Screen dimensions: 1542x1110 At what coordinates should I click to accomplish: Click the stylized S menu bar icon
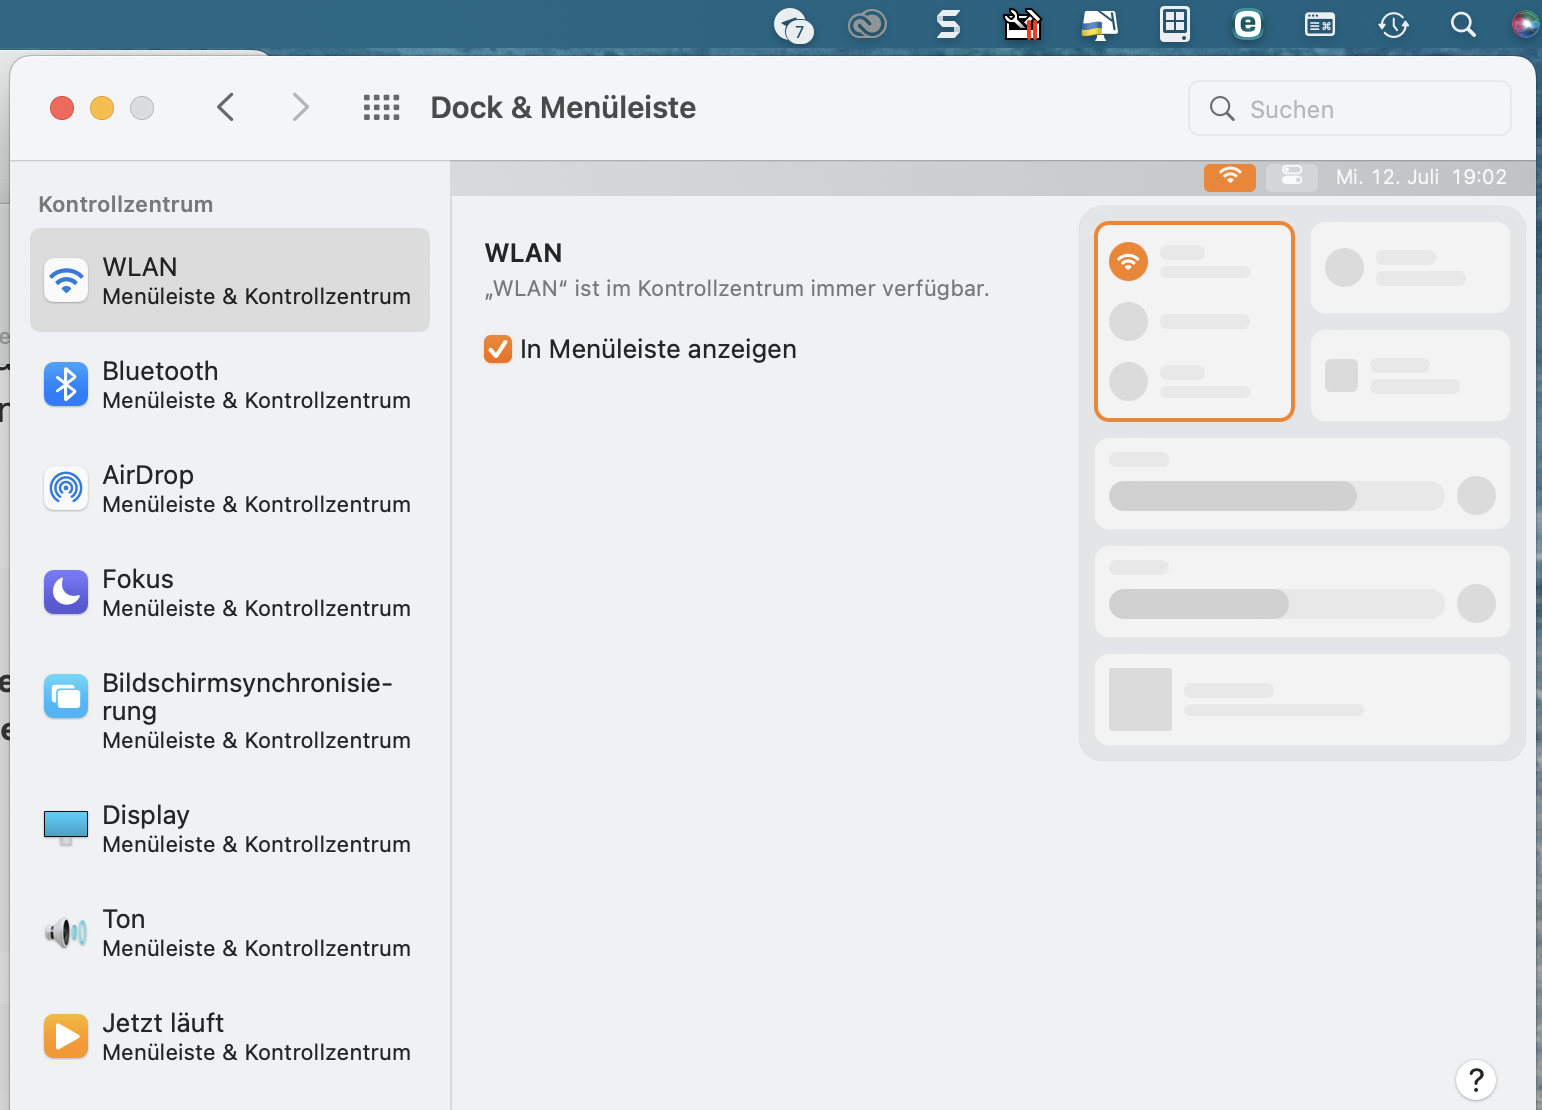948,23
